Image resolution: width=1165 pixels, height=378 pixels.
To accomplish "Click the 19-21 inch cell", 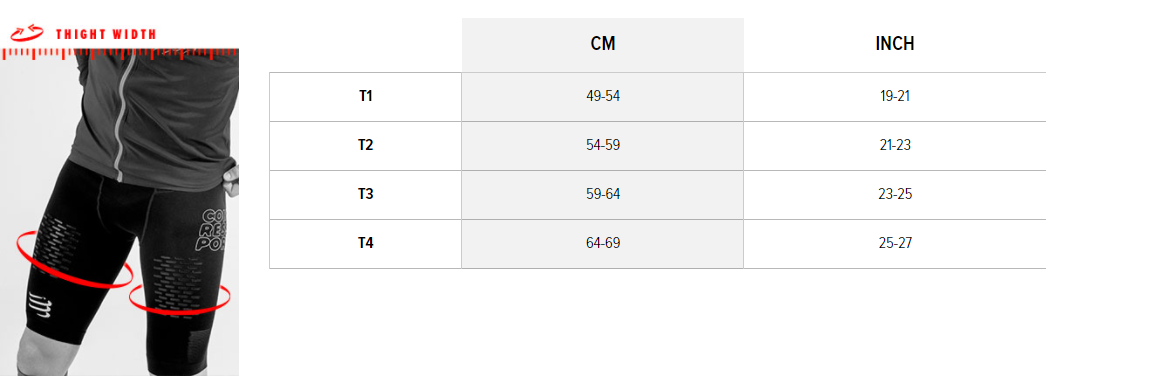I will 895,97.
